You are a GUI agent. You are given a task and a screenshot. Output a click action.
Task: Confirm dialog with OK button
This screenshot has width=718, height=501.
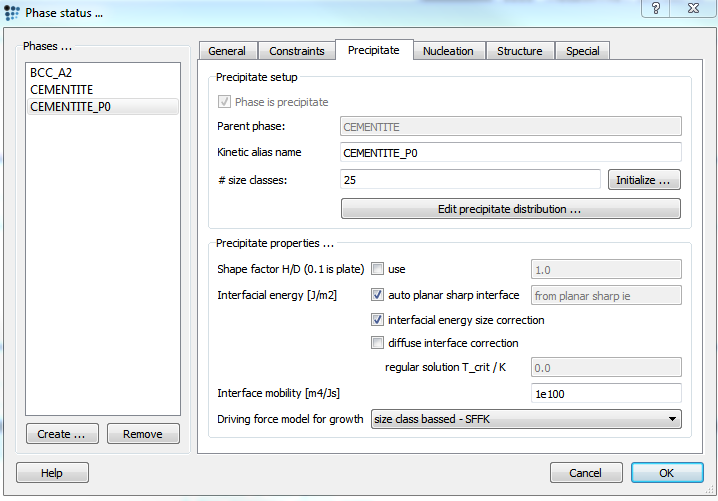(666, 473)
